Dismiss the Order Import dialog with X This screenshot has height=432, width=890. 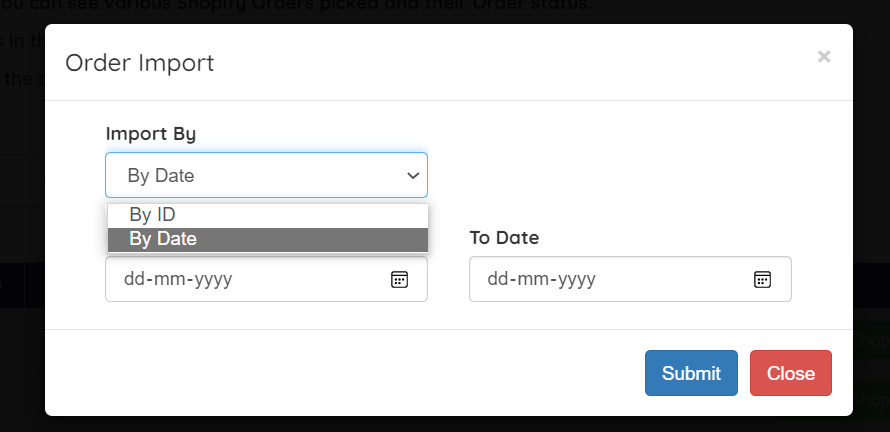point(823,57)
